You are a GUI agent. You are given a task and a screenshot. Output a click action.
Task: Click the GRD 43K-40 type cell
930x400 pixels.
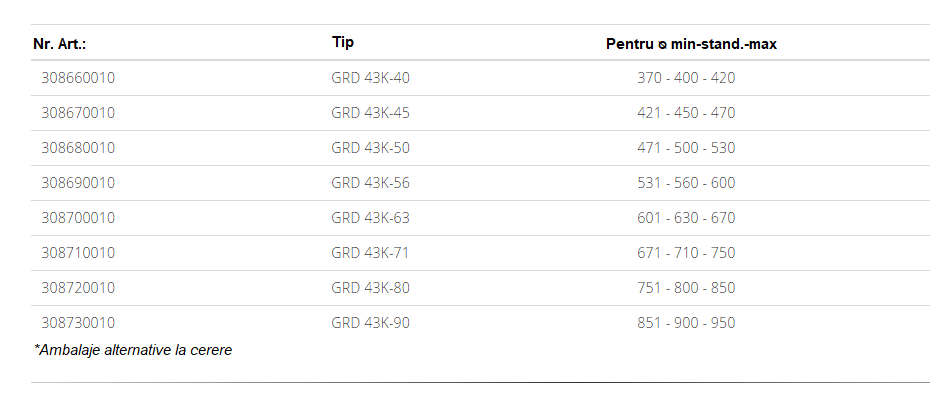370,78
